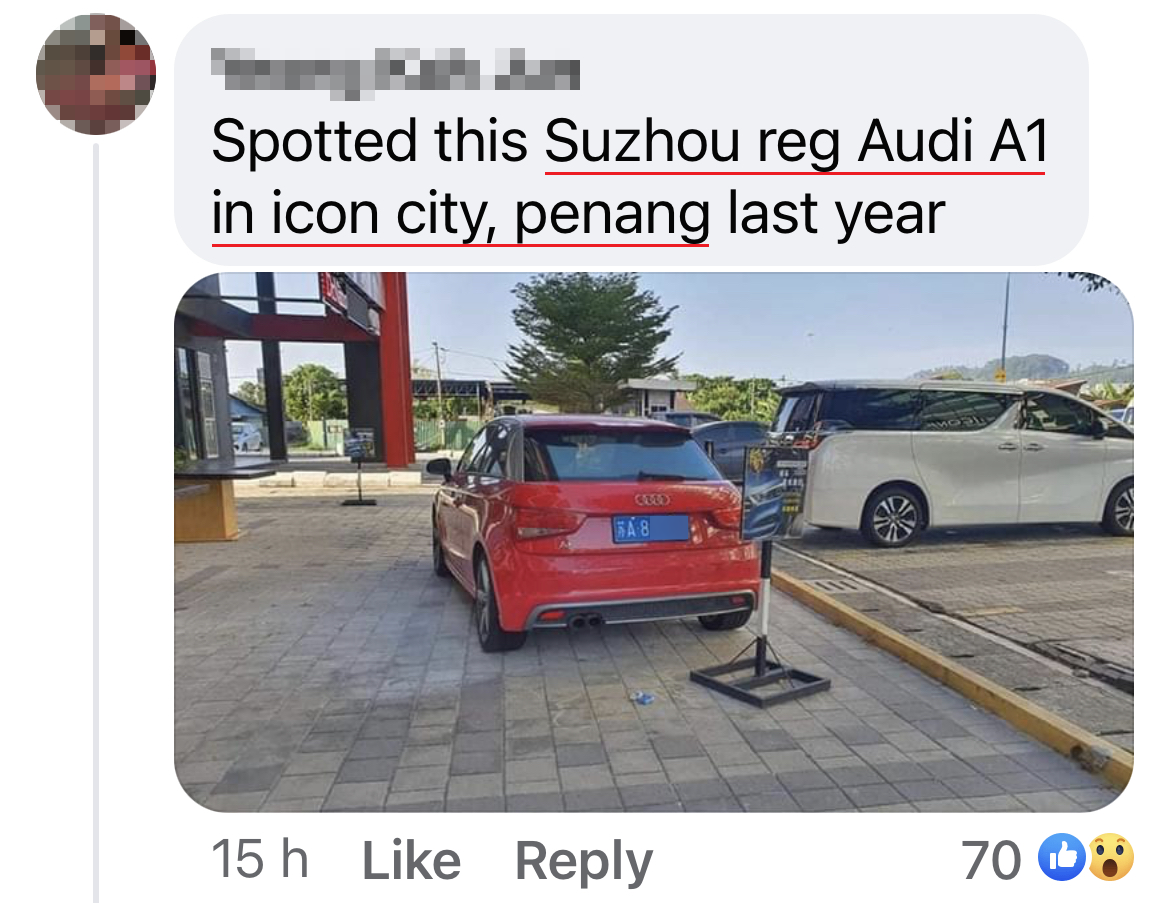
Task: Reply to the Audi A1 comment
Action: (x=584, y=862)
